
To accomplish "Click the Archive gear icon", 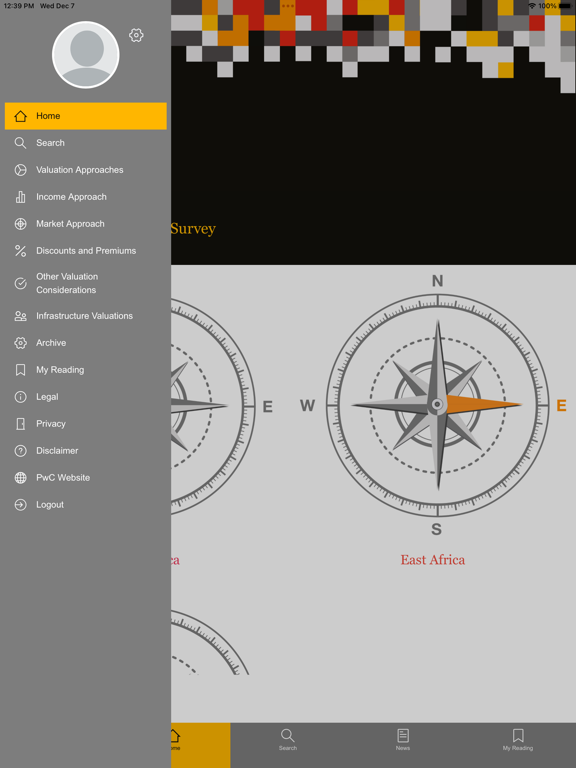I will [x=20, y=343].
